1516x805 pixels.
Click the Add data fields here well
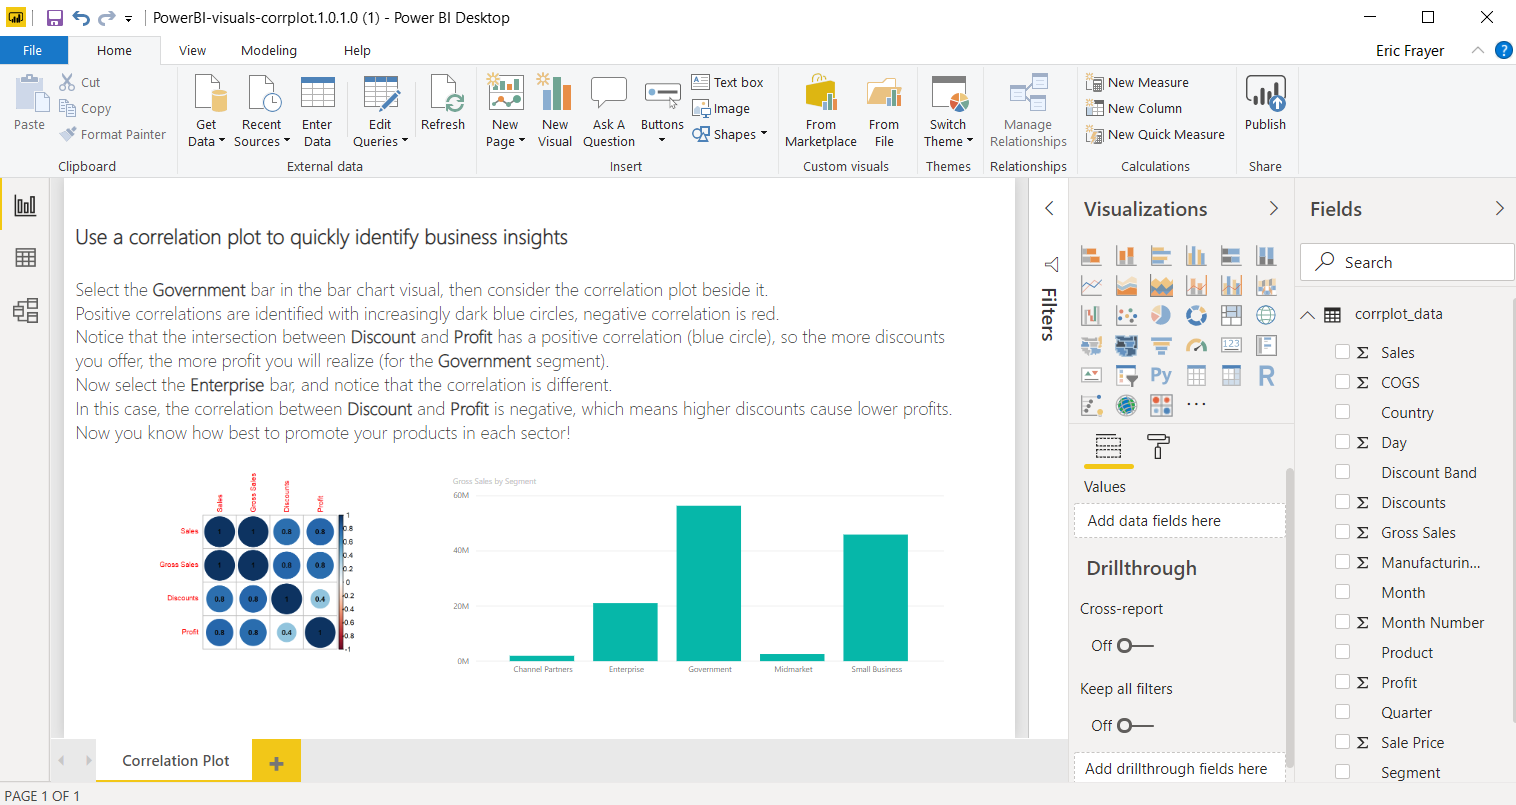pos(1180,521)
